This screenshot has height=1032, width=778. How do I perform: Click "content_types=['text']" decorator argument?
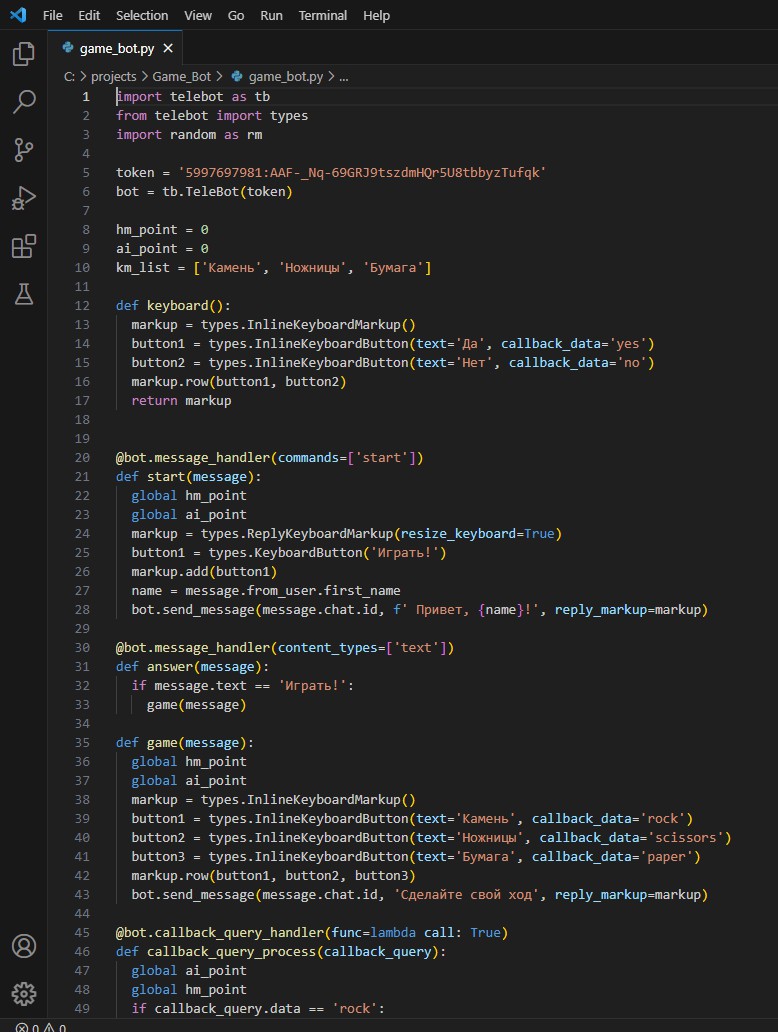(362, 648)
